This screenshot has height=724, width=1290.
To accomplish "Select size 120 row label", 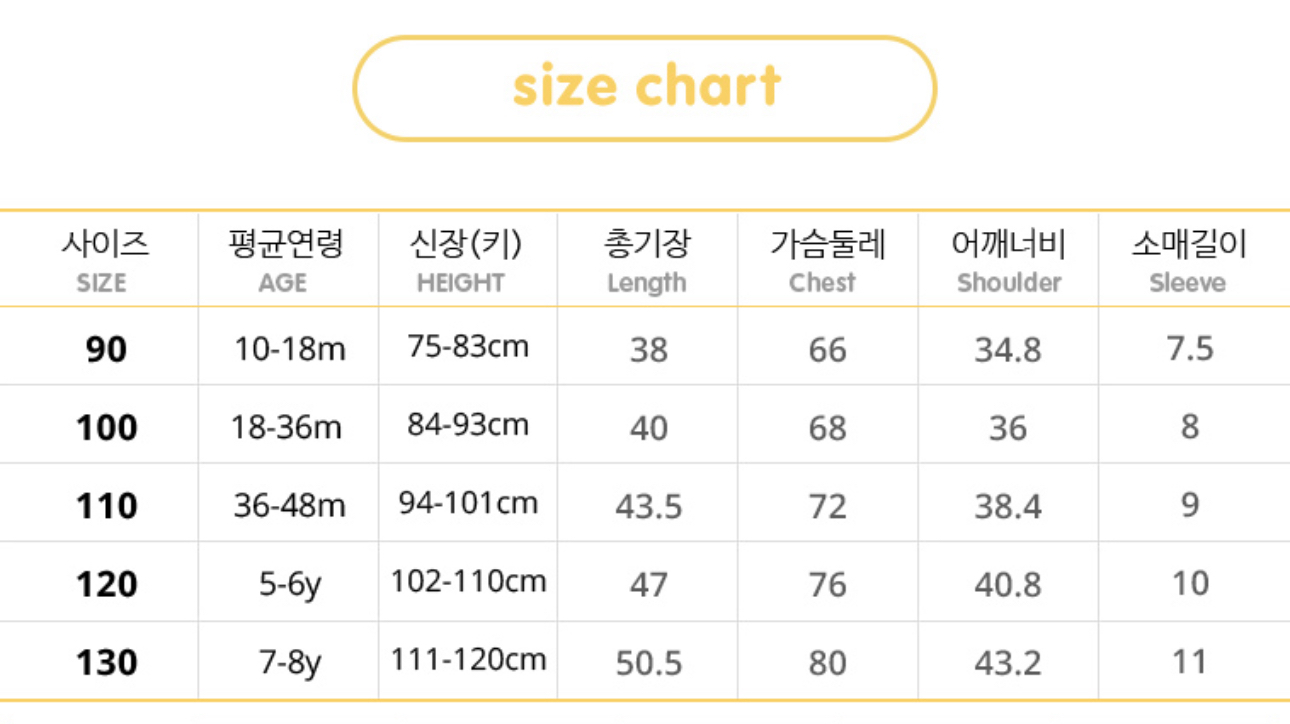I will click(106, 584).
